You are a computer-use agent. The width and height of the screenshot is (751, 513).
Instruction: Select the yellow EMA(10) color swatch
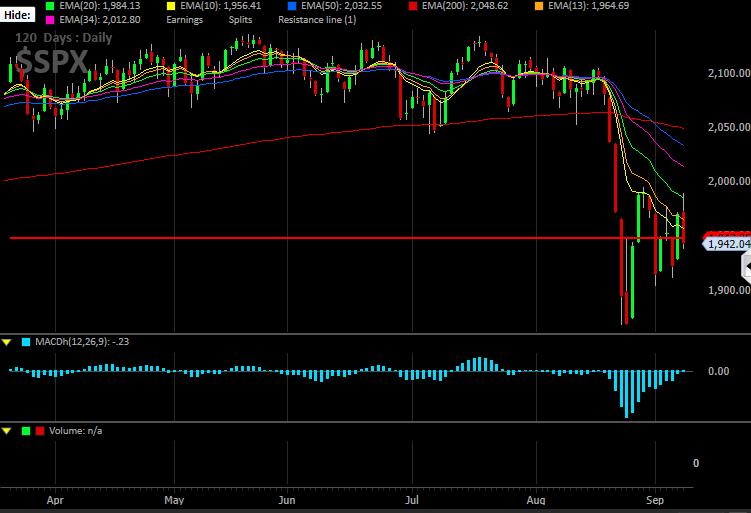tap(171, 6)
